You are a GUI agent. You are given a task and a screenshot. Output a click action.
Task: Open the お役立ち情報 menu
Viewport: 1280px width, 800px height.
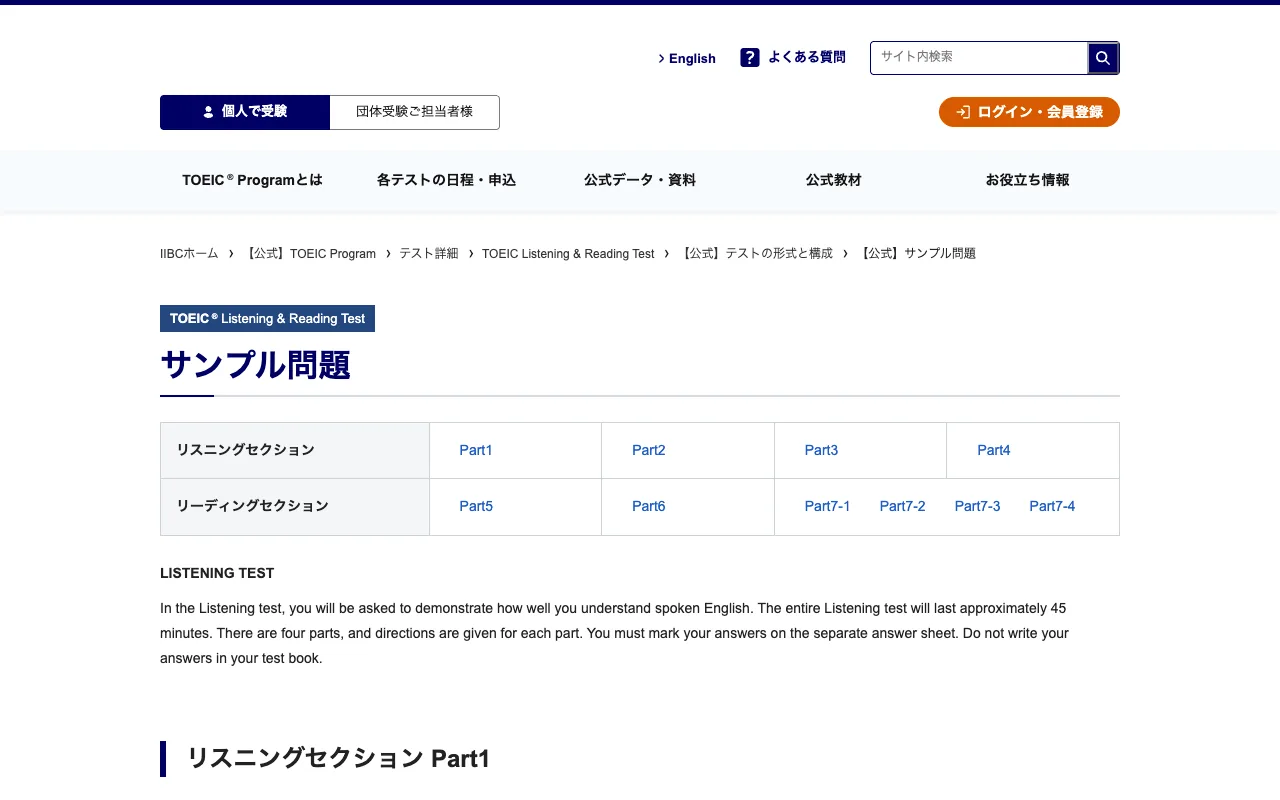pyautogui.click(x=1027, y=180)
